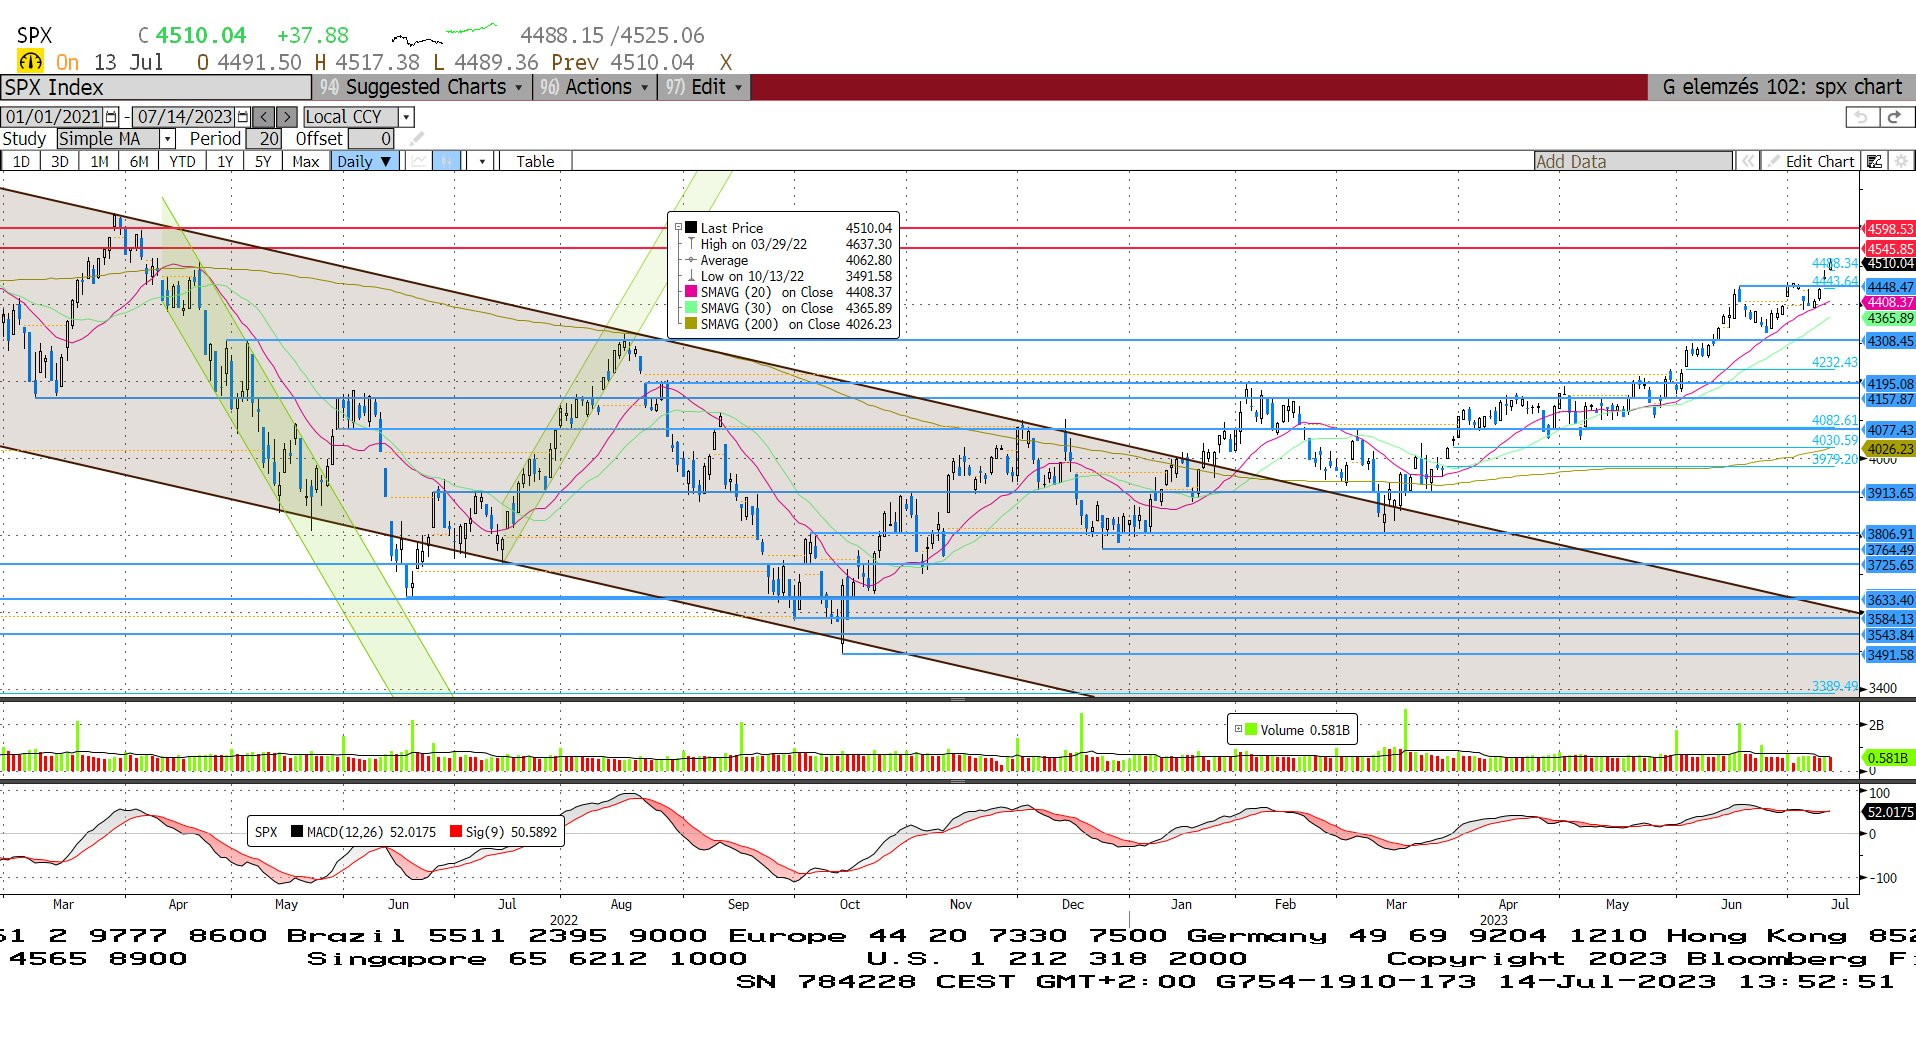This screenshot has height=1037, width=1916.
Task: Select the candlestick chart type icon
Action: point(447,161)
